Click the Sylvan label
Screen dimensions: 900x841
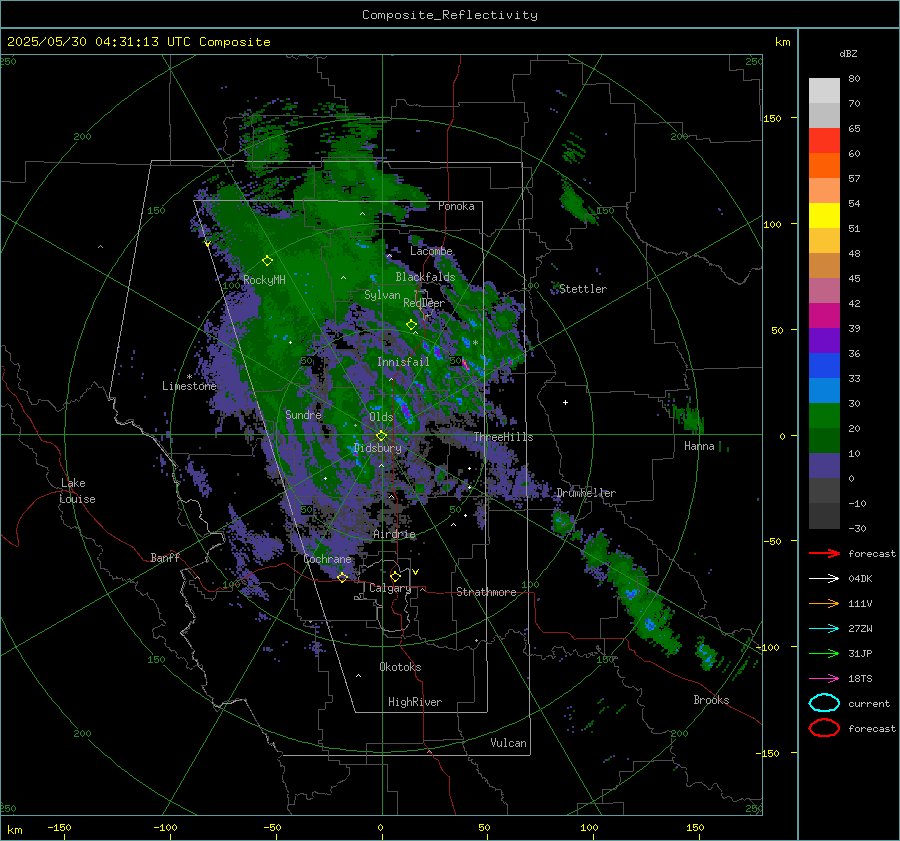pos(382,295)
